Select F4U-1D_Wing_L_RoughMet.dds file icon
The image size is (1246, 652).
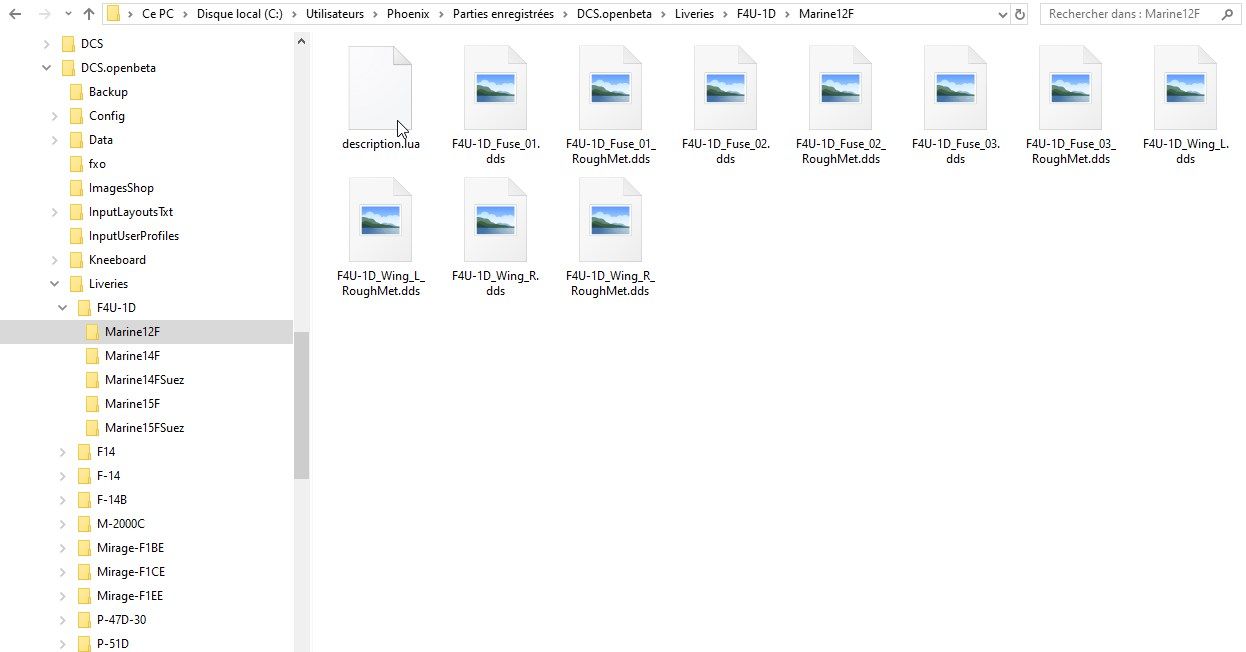tap(380, 220)
